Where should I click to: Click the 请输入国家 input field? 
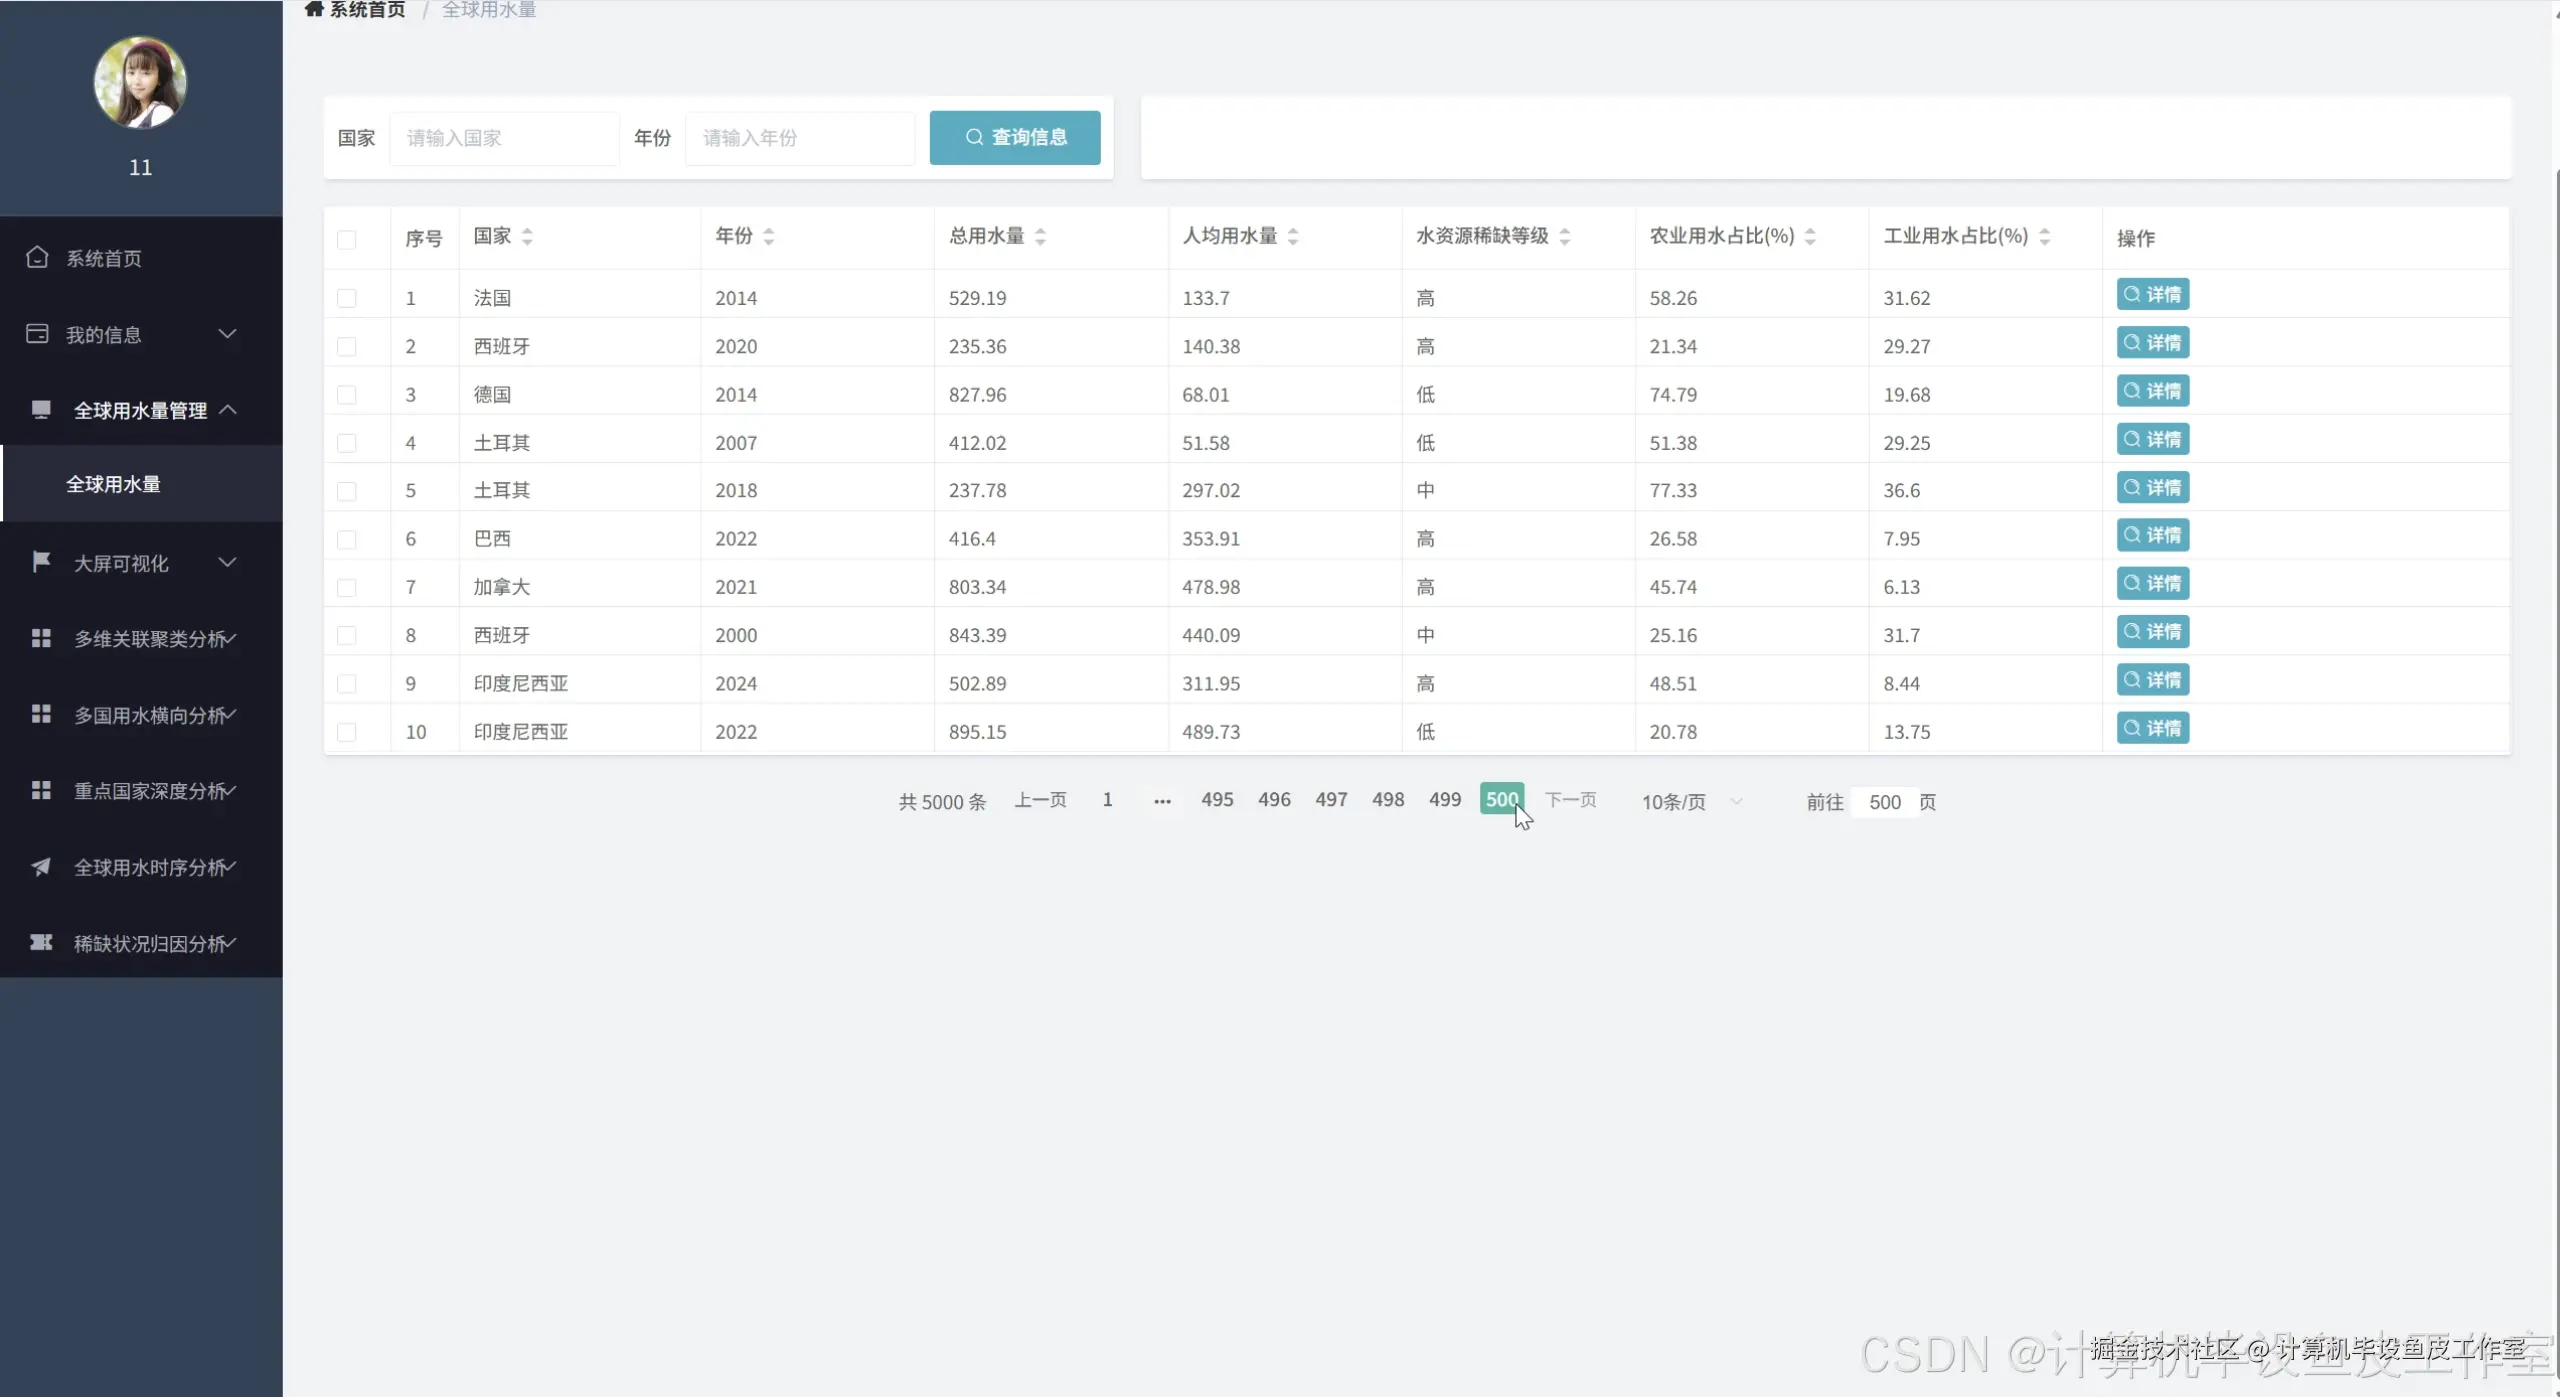504,138
